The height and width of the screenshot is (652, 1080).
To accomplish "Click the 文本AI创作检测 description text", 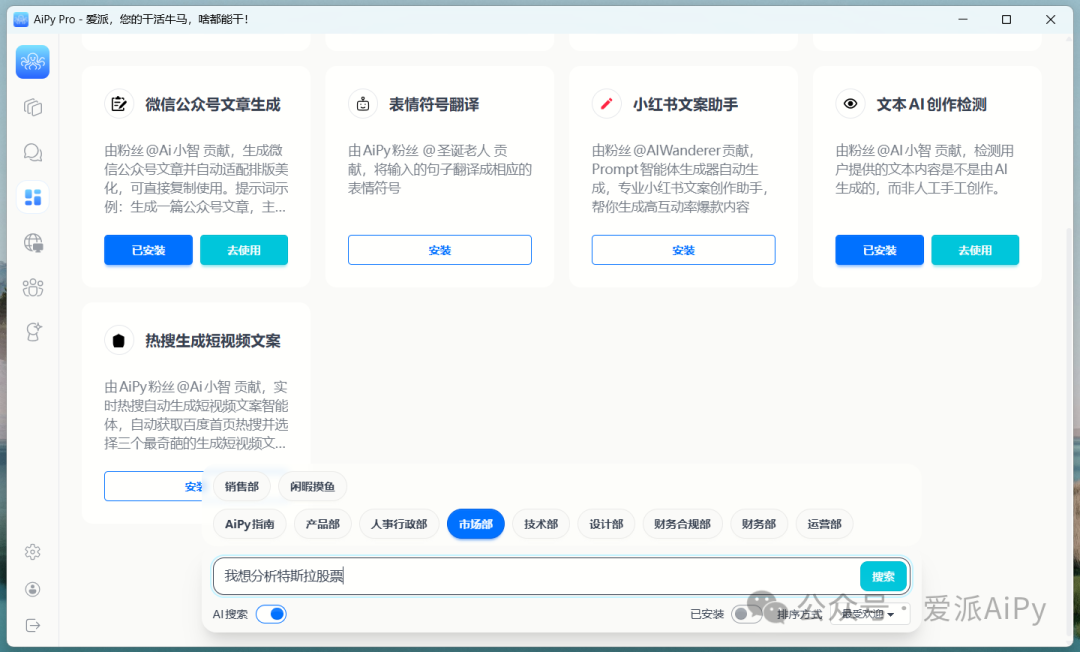I will (924, 169).
